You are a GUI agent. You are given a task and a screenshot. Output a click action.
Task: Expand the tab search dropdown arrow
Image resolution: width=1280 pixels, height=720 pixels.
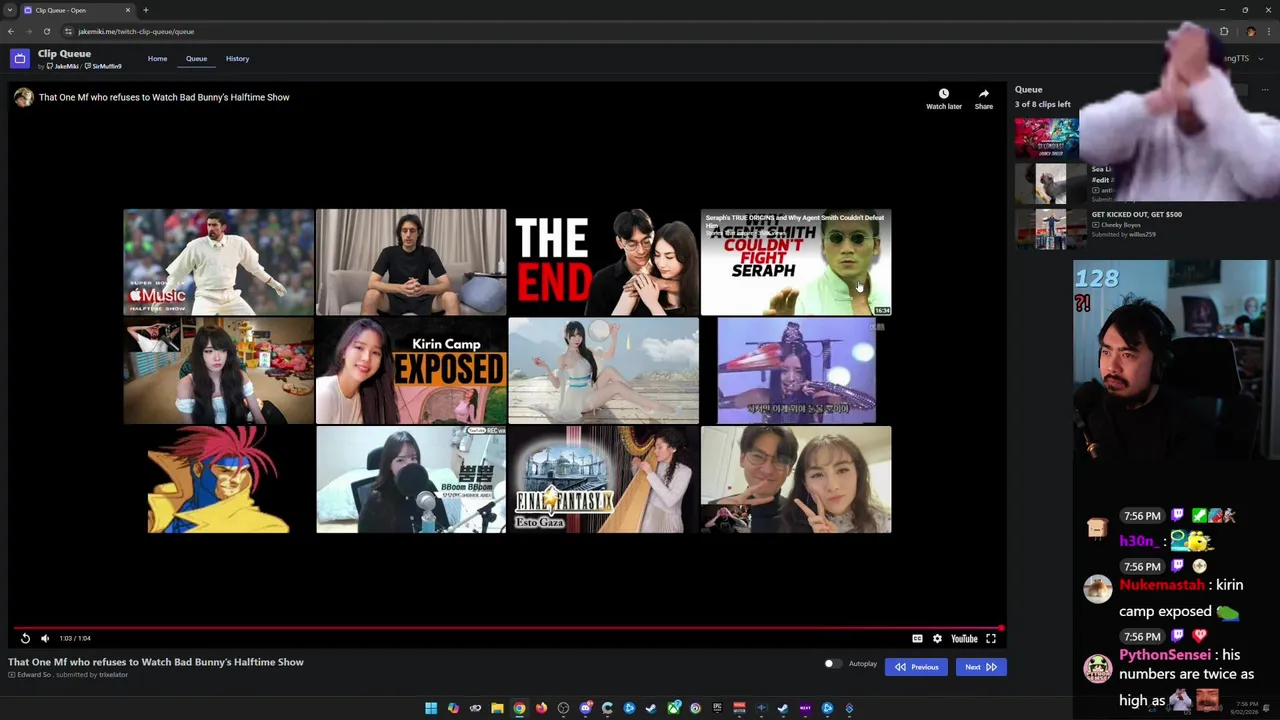pos(10,10)
